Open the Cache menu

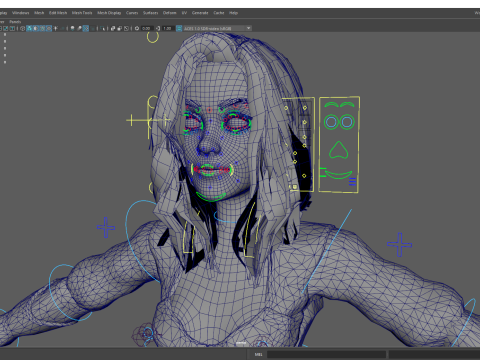219,13
